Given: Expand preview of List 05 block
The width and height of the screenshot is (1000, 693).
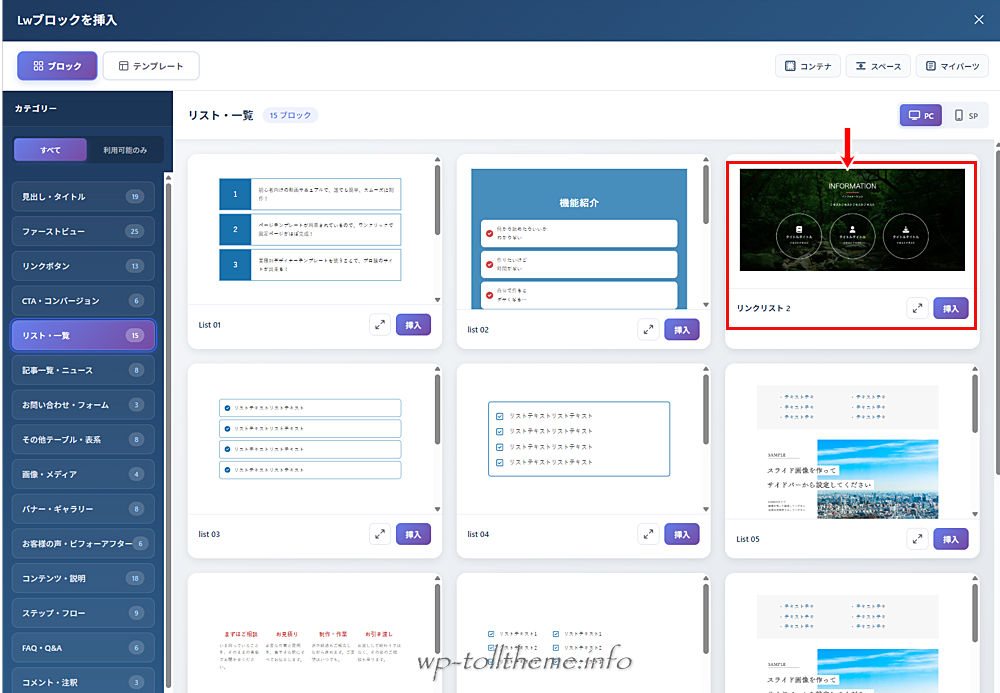Looking at the screenshot, I should [917, 539].
